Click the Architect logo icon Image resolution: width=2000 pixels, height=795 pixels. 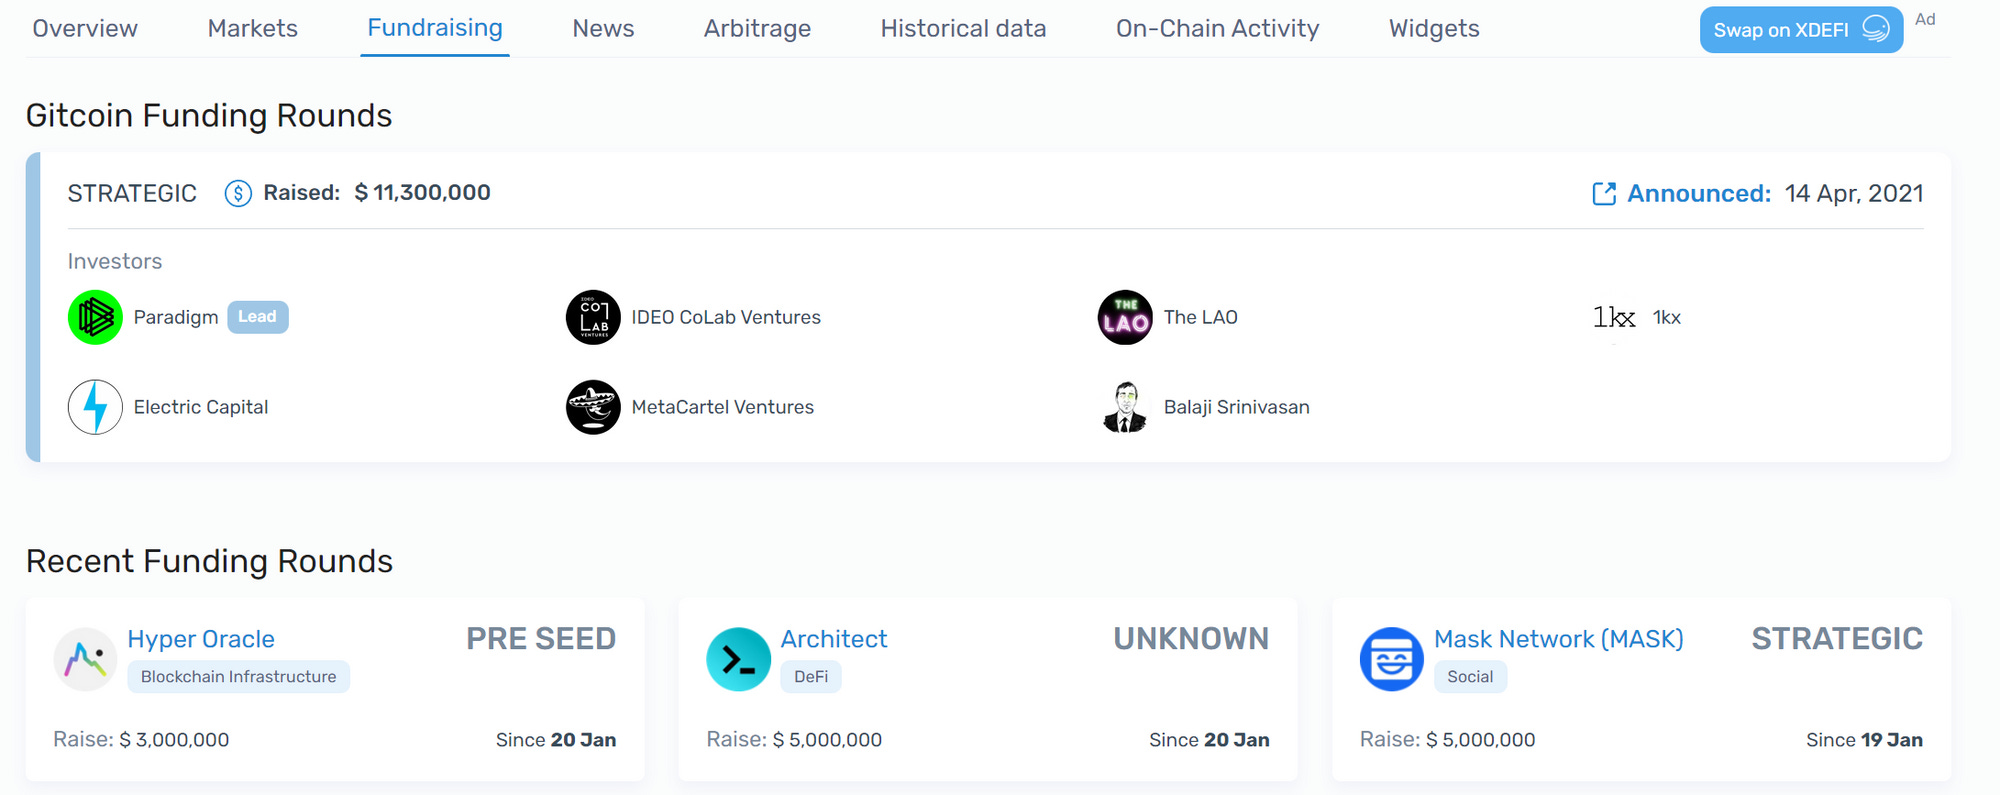738,659
